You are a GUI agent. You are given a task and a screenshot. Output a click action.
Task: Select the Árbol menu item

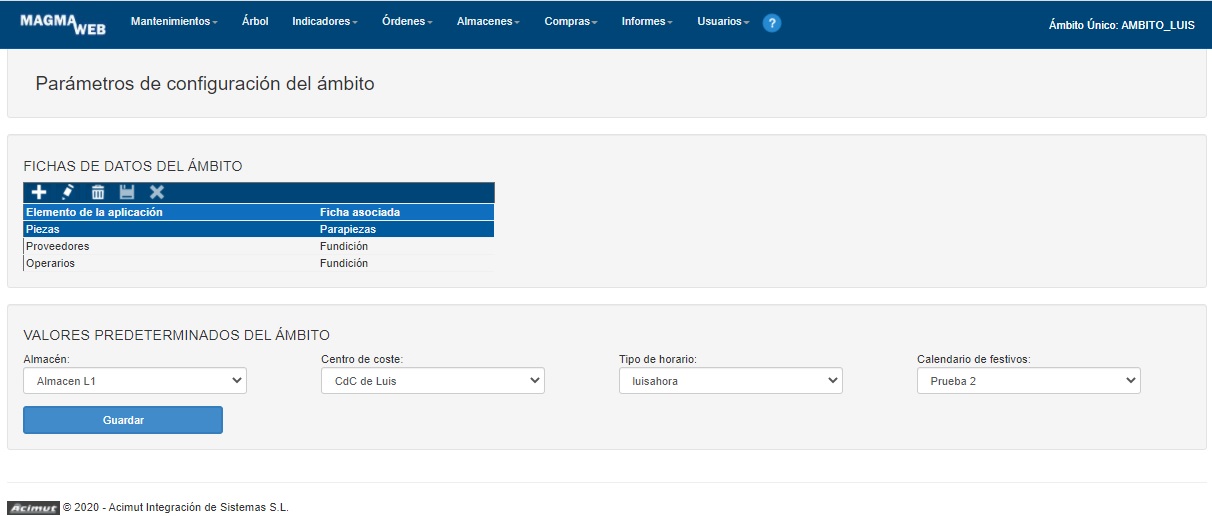pos(255,22)
